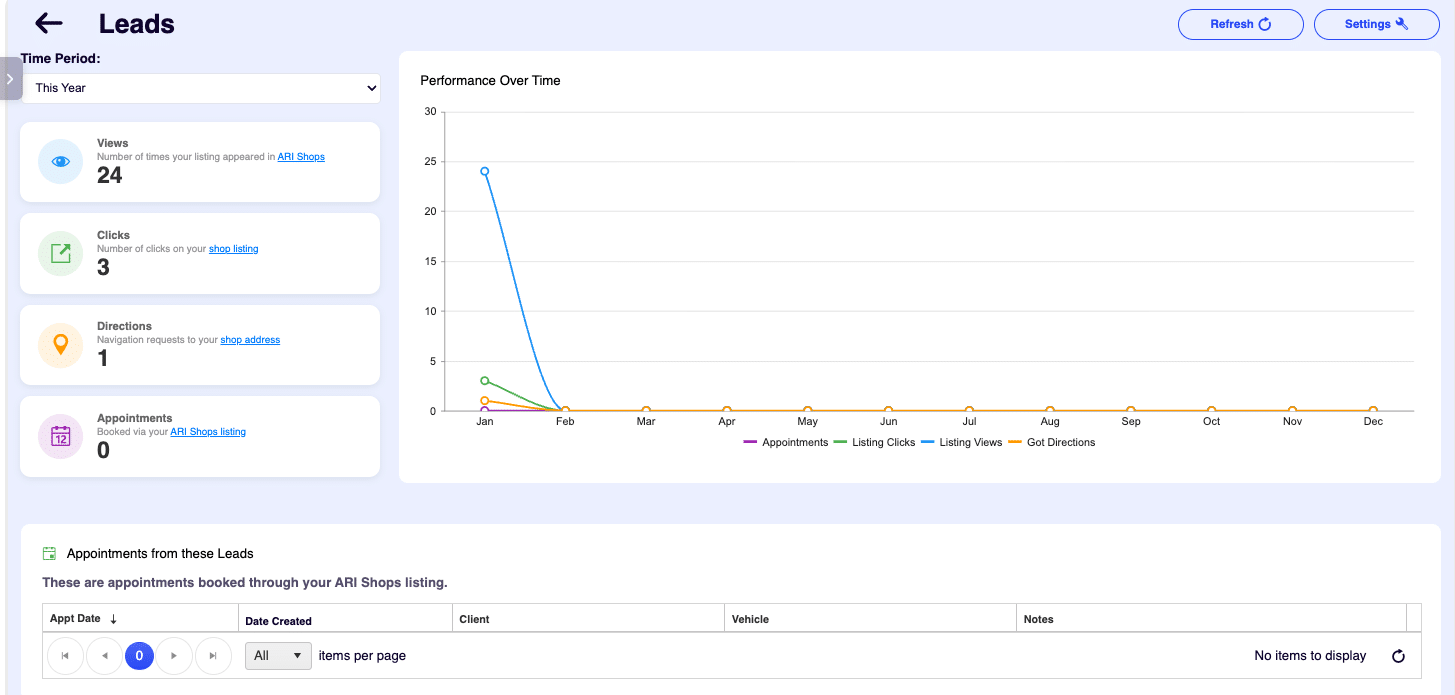The height and width of the screenshot is (695, 1455).
Task: Click the Directions map pin icon
Action: click(60, 345)
